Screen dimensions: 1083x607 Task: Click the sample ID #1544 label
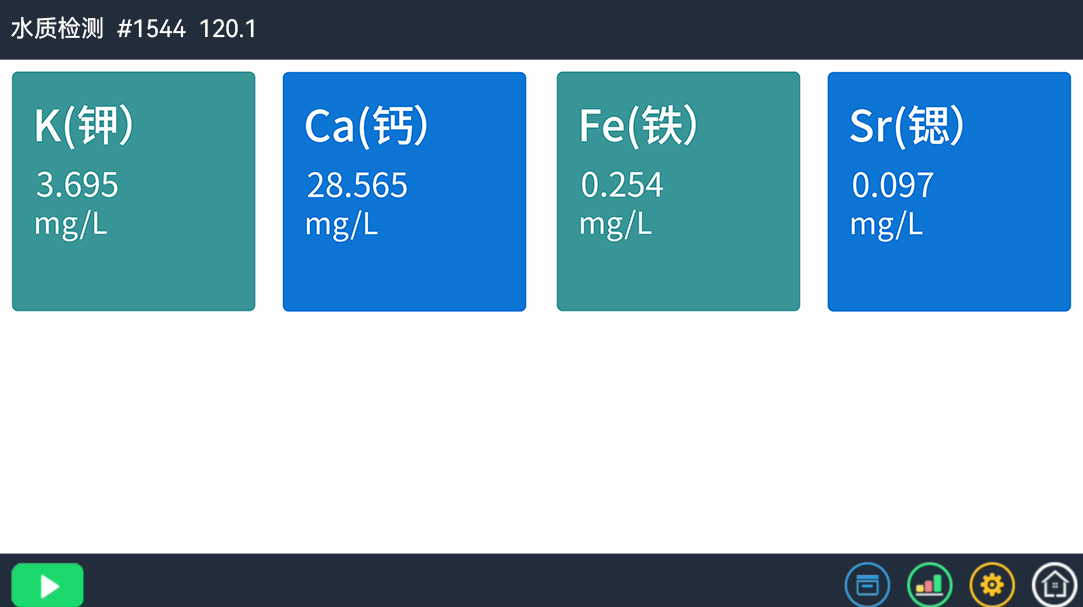pyautogui.click(x=149, y=29)
